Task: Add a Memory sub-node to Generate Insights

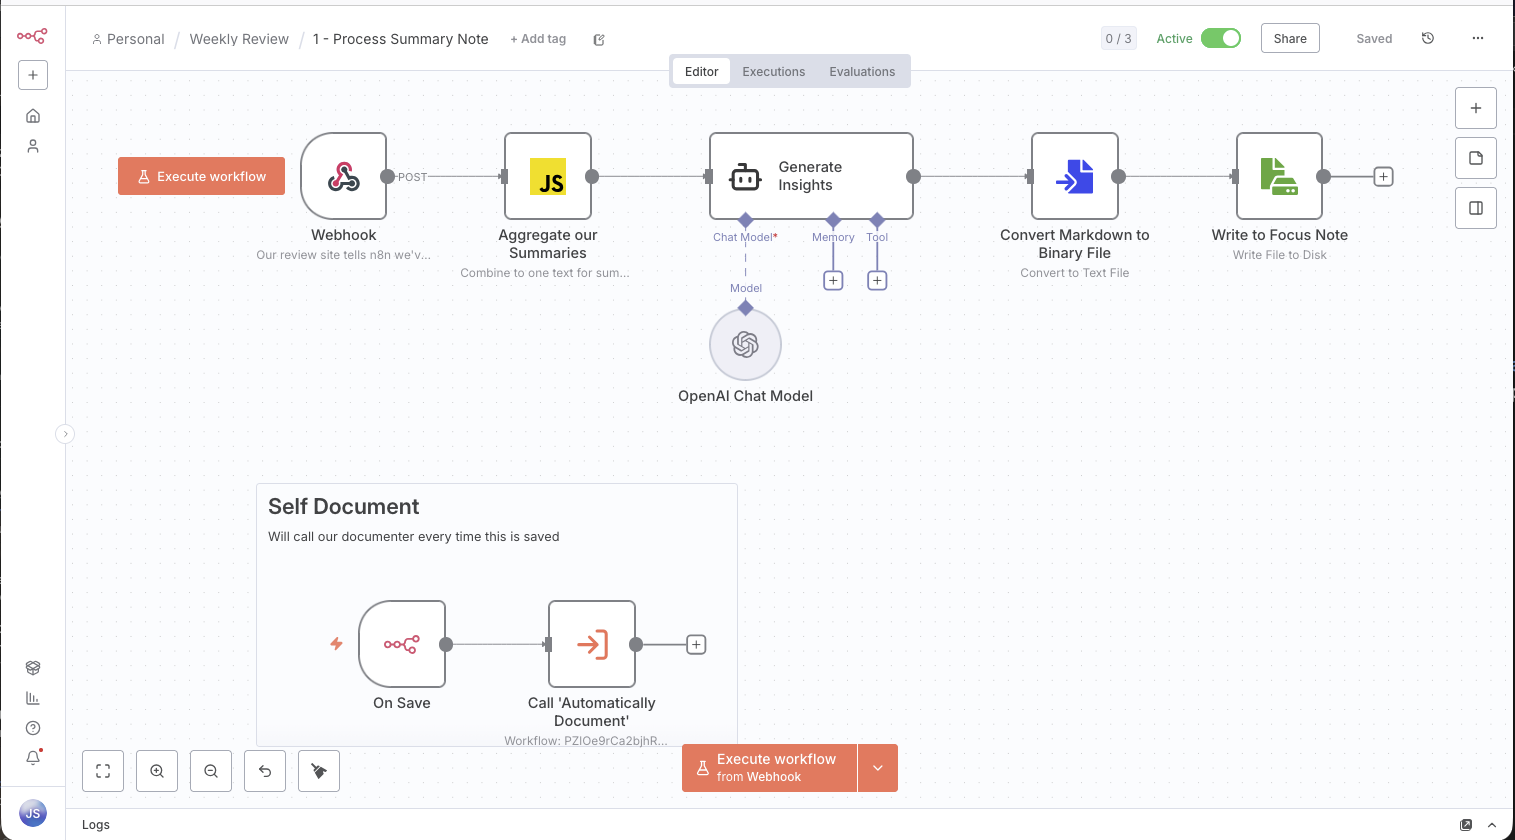Action: point(833,281)
